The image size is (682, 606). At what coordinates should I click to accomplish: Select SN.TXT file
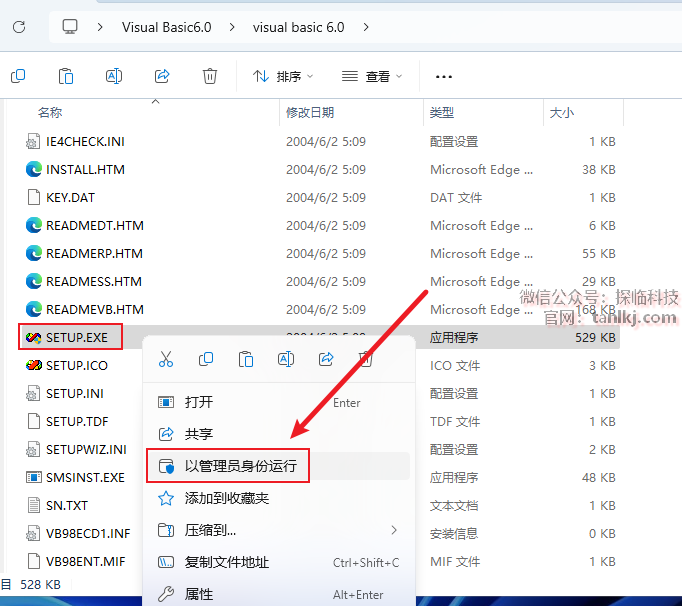click(67, 506)
